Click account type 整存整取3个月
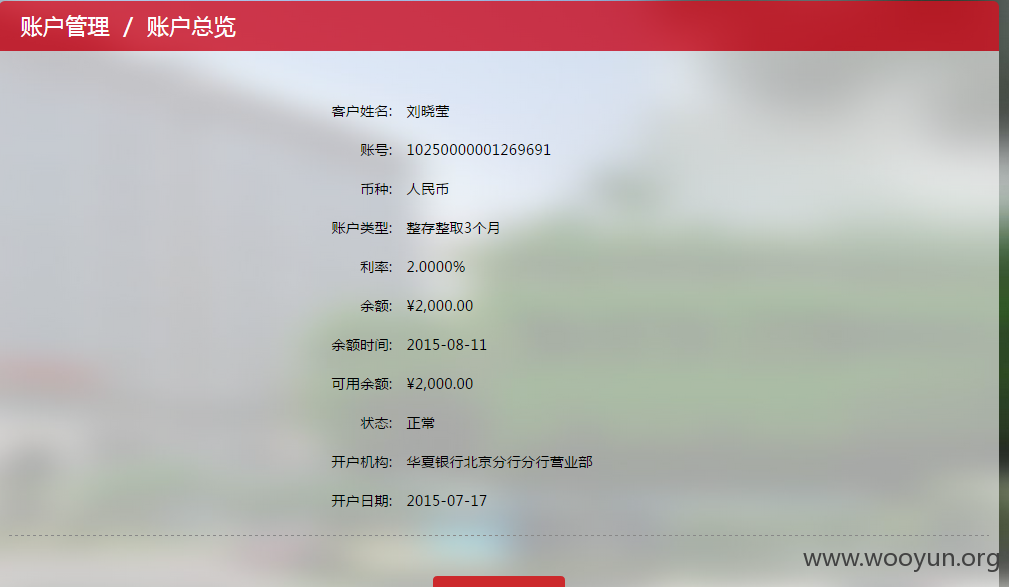The width and height of the screenshot is (1009, 587). coord(453,228)
